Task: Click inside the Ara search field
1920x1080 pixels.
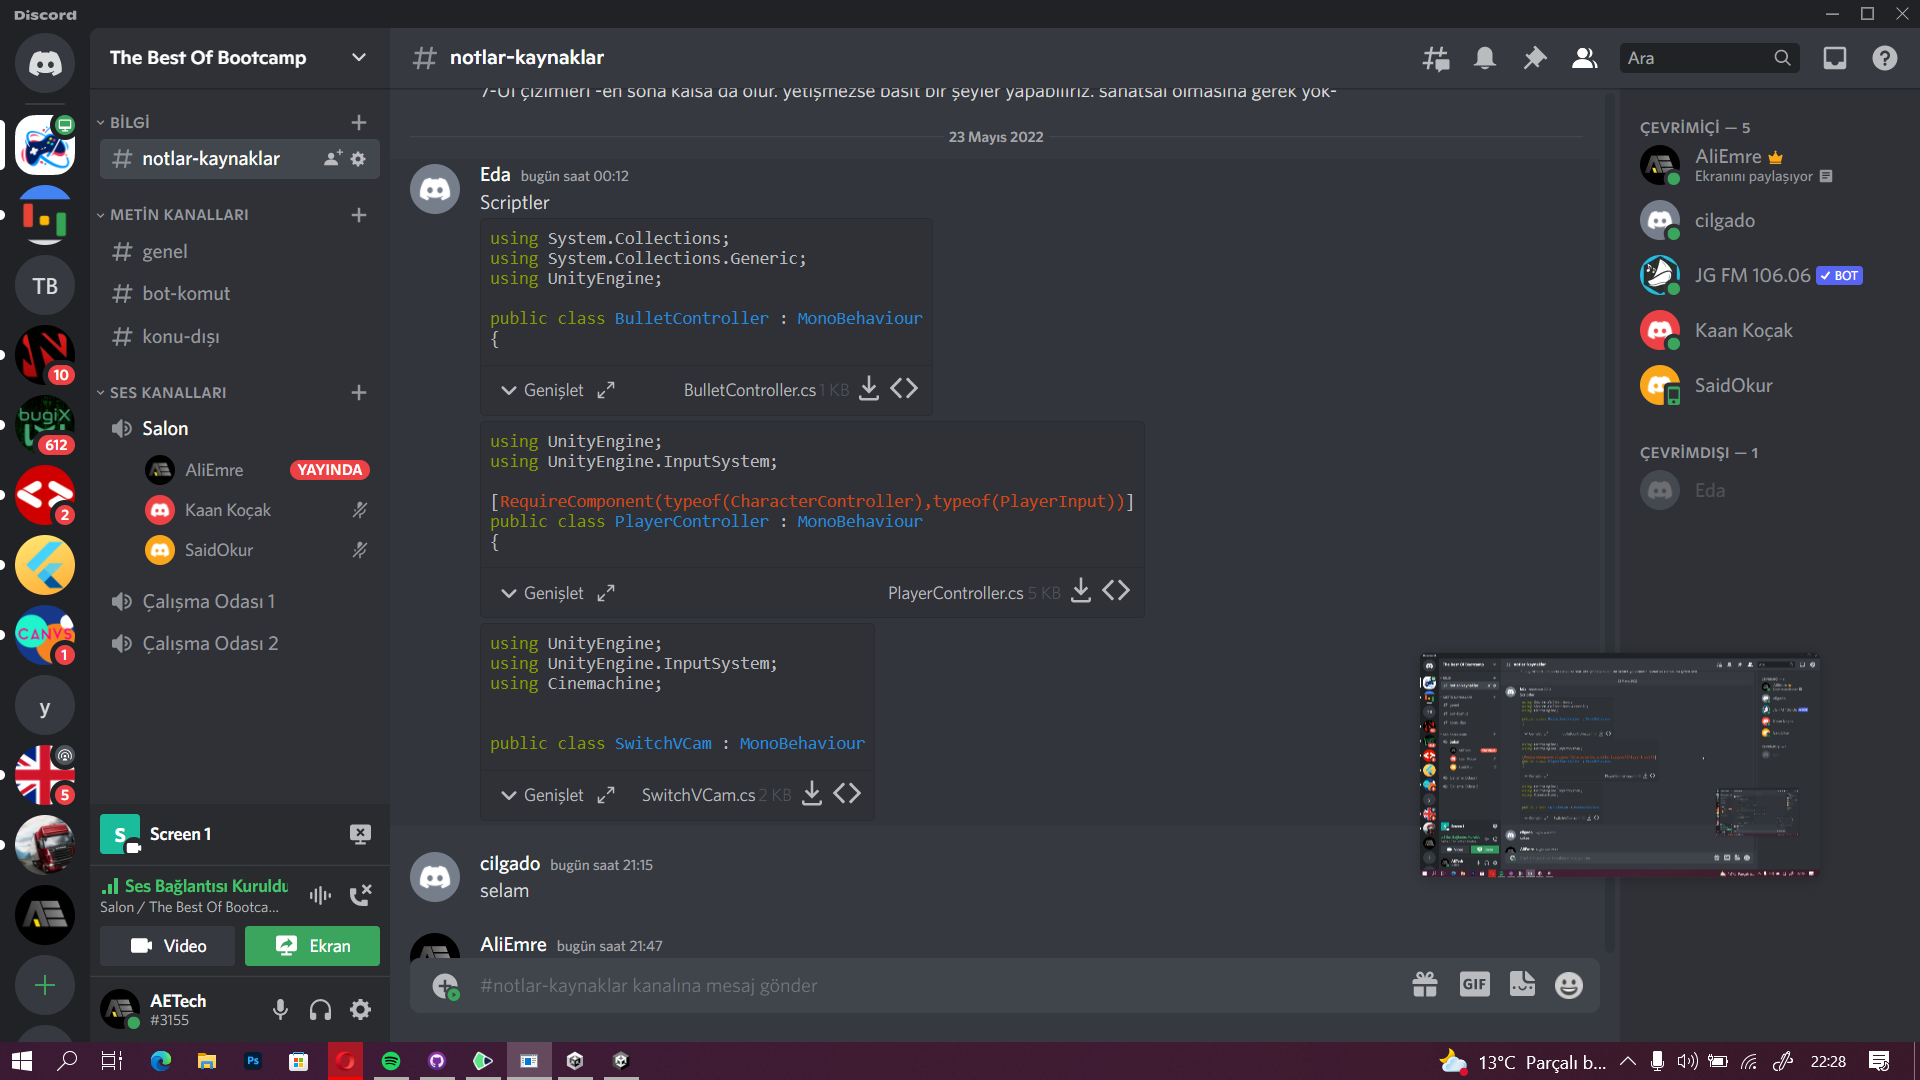Action: pyautogui.click(x=1700, y=58)
